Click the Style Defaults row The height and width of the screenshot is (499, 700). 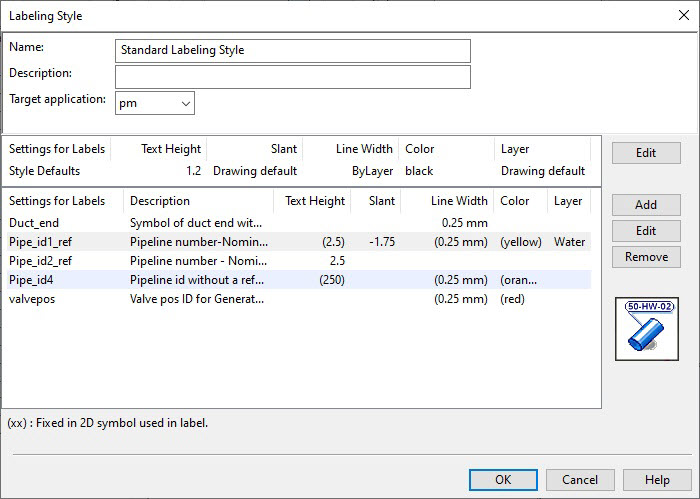coord(299,171)
